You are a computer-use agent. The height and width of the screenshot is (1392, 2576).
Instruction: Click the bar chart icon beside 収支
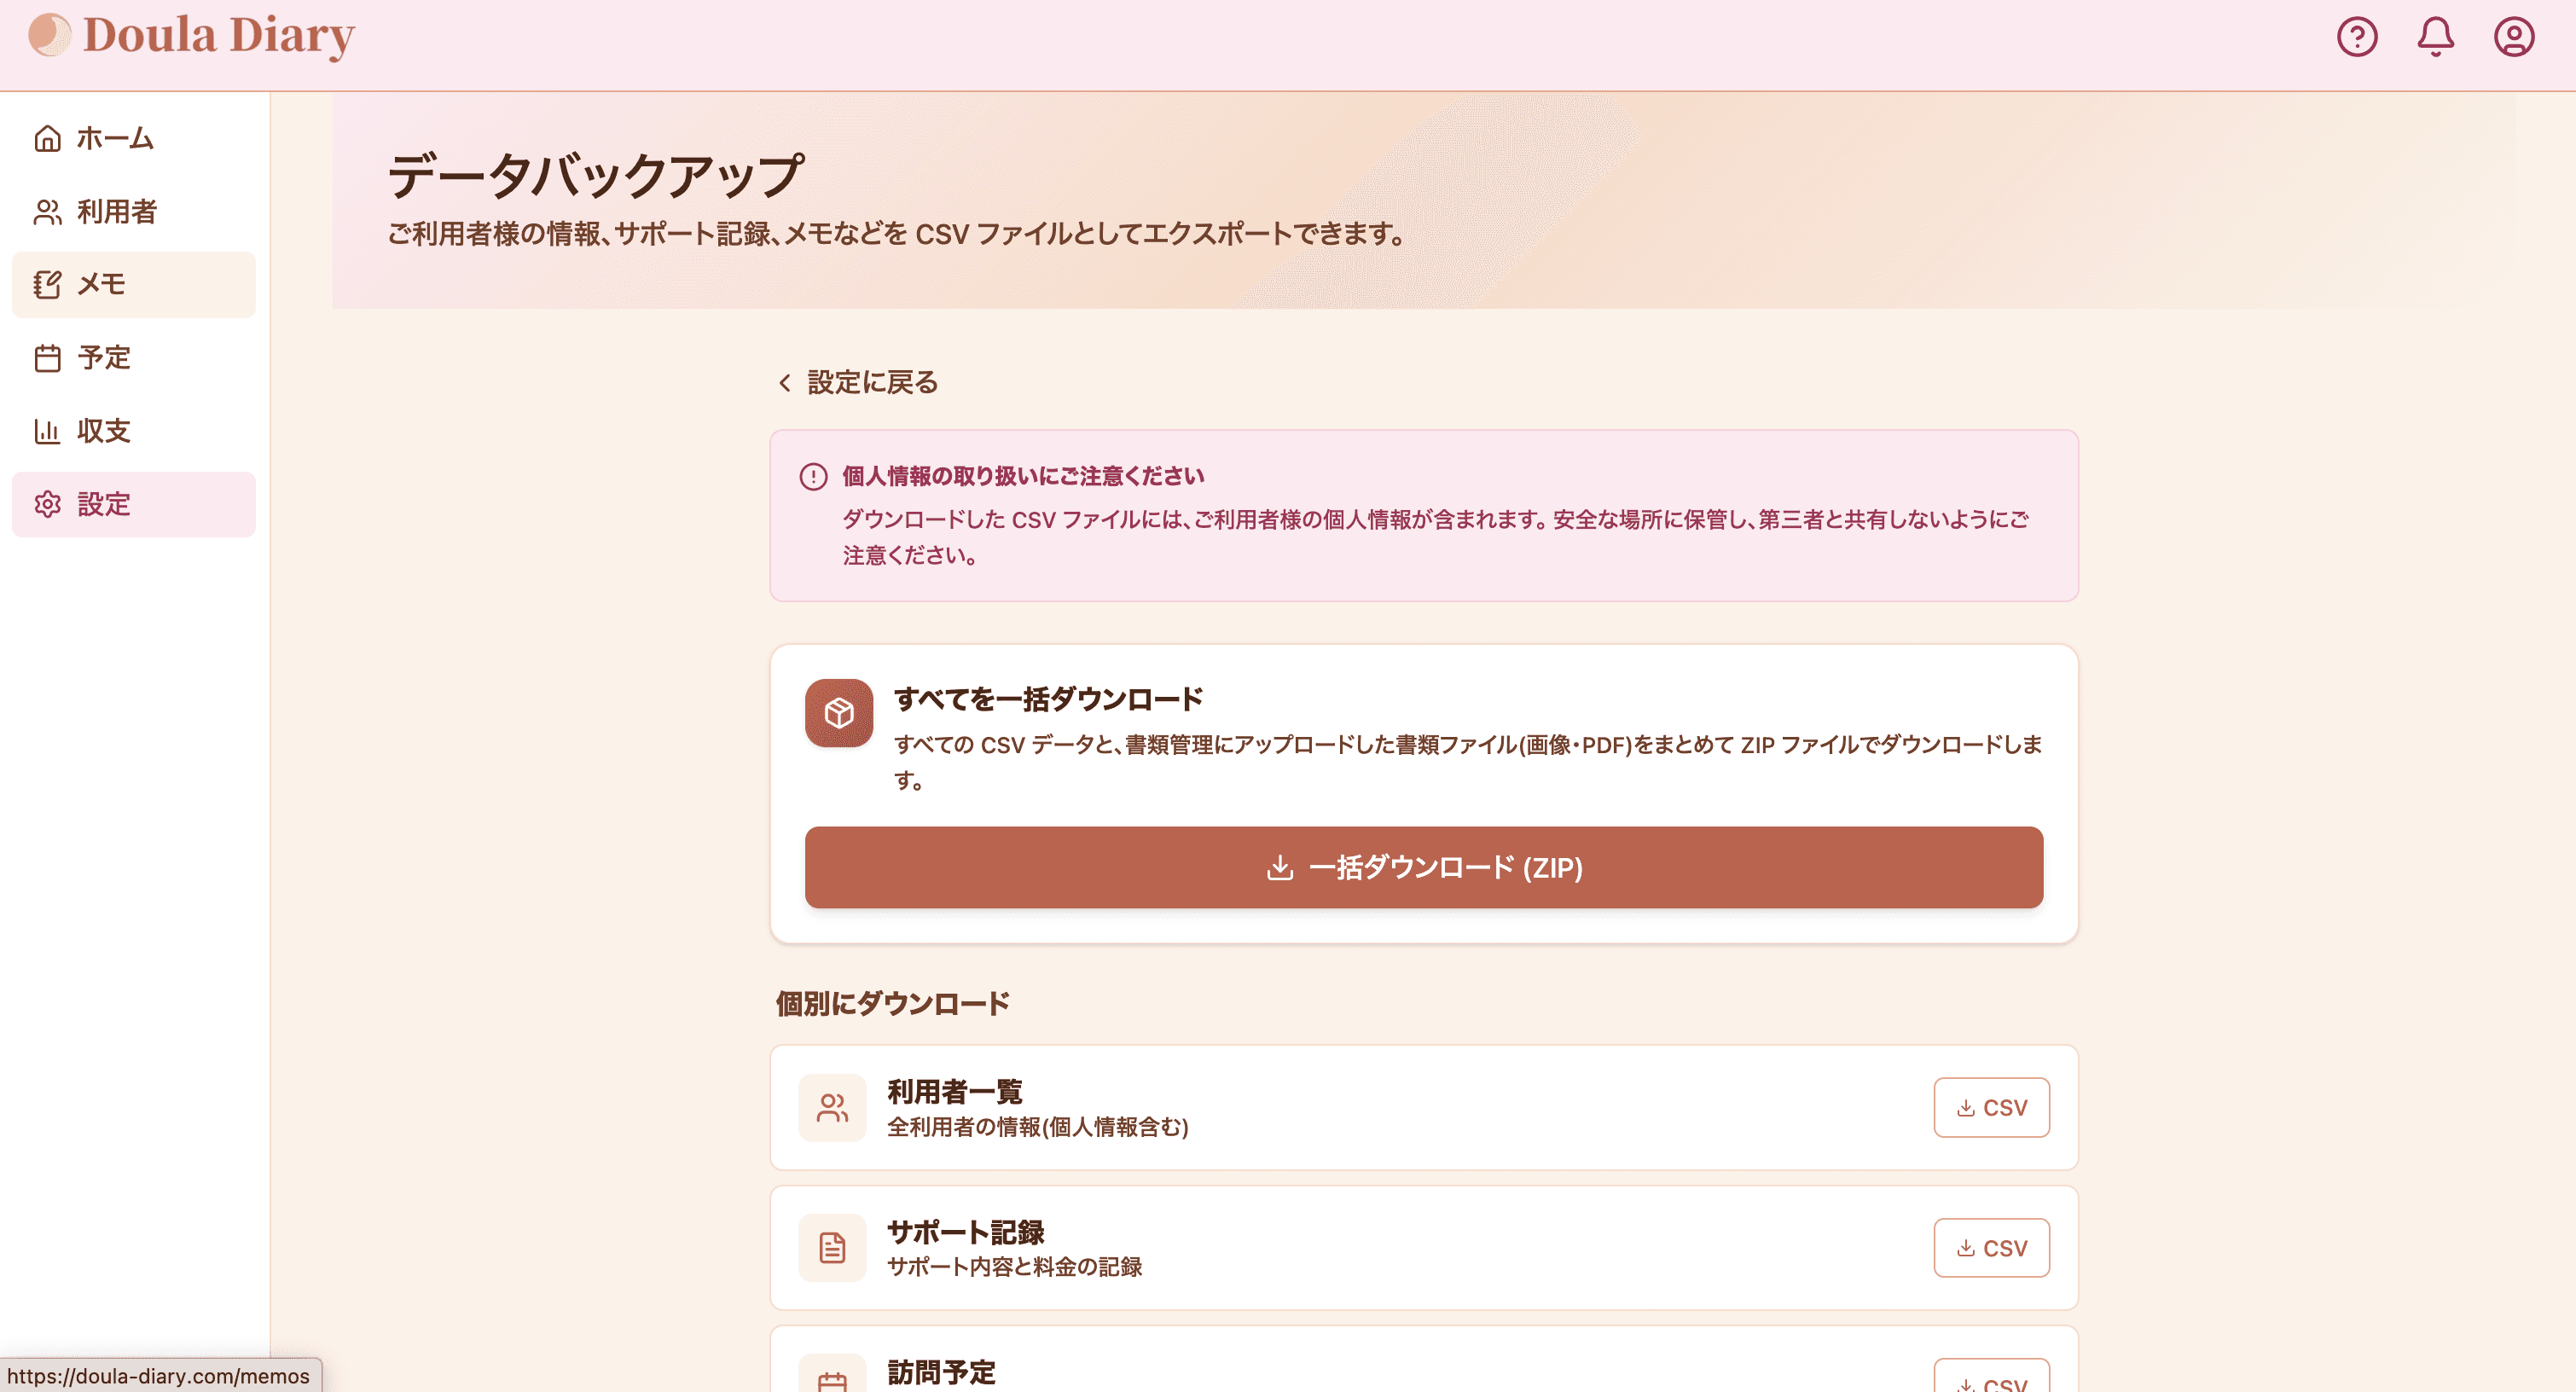point(47,431)
